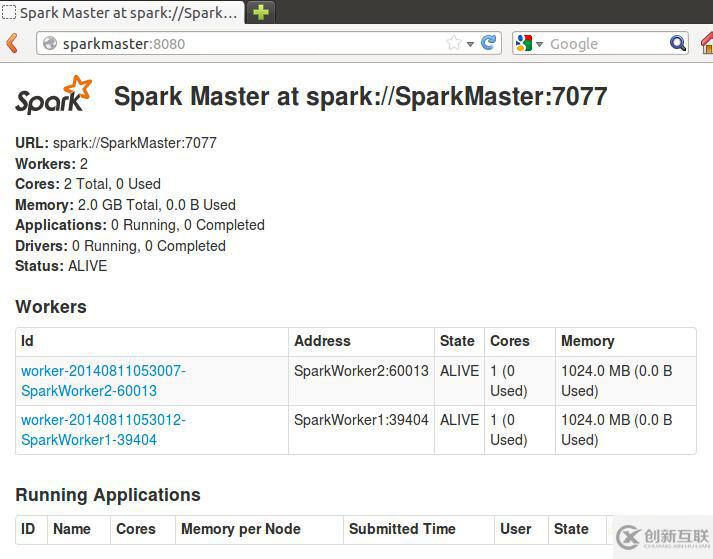Click ALIVE state in SparkWorker2 row

pos(459,371)
